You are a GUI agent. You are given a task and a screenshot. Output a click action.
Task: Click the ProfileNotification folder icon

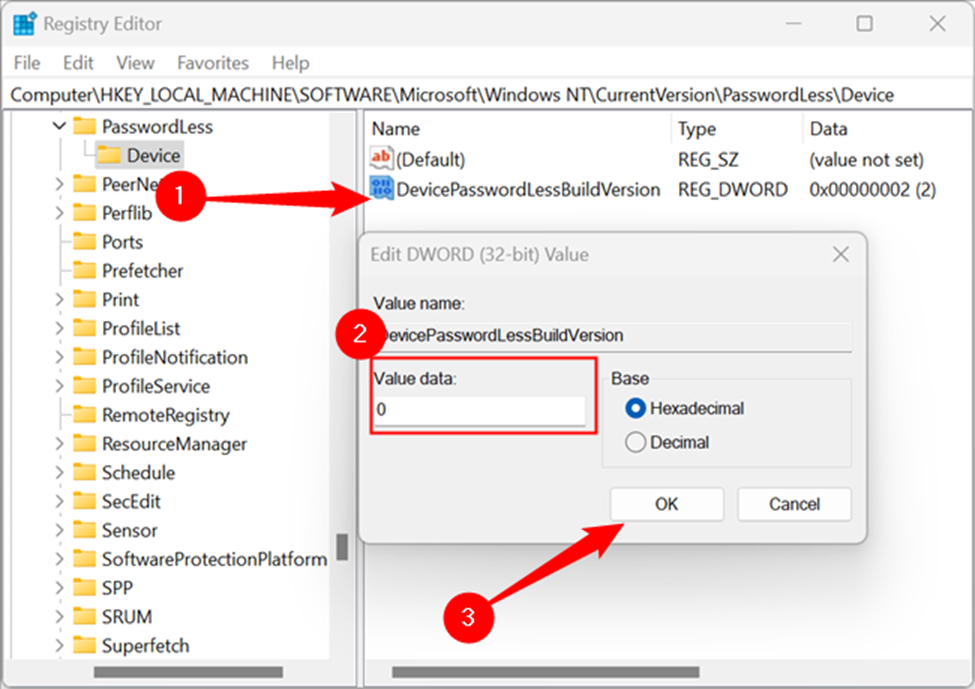pos(84,357)
